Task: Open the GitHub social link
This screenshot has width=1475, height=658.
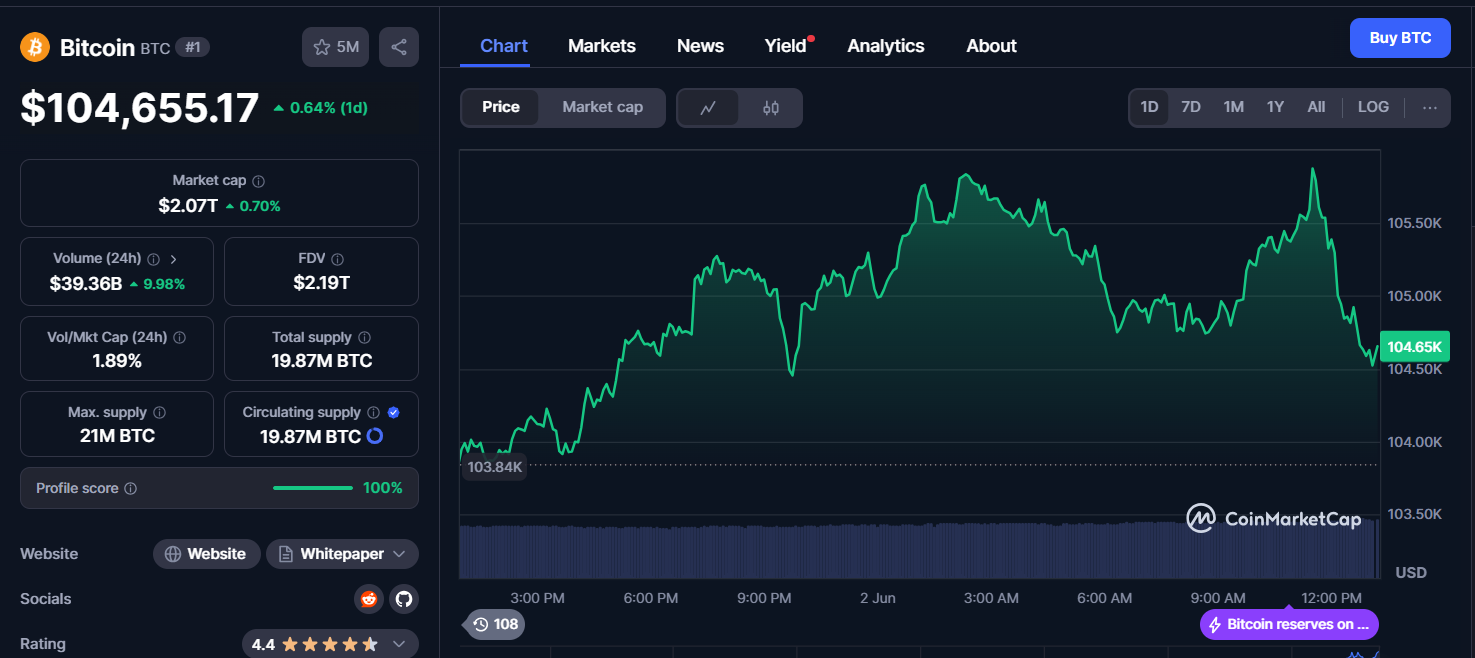Action: 404,599
